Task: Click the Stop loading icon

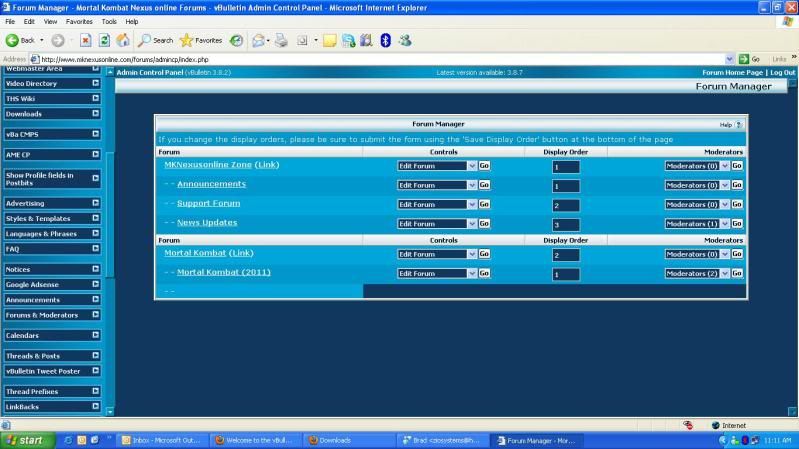Action: 86,40
